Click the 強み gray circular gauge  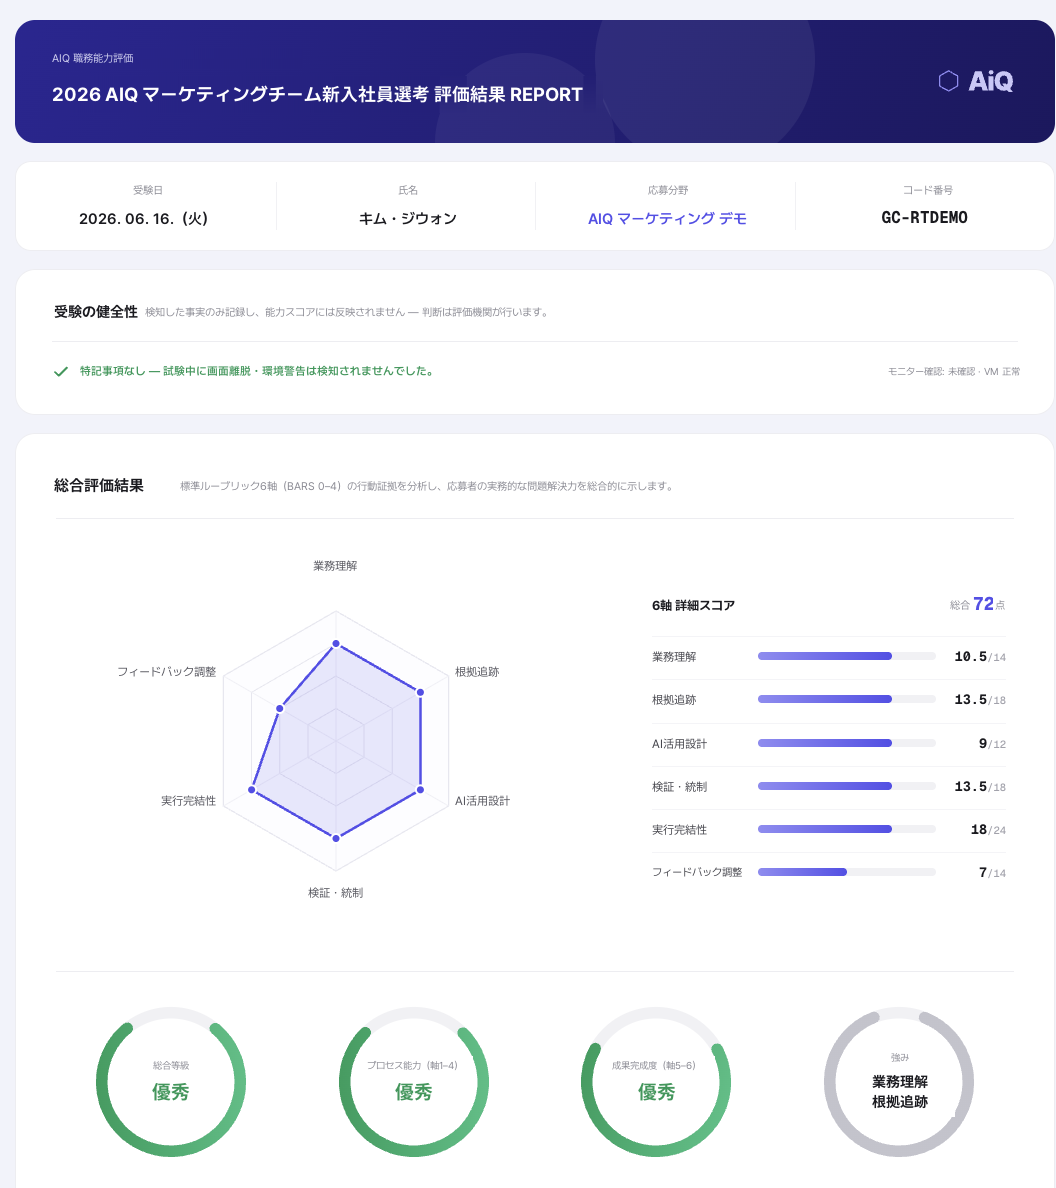click(899, 1082)
